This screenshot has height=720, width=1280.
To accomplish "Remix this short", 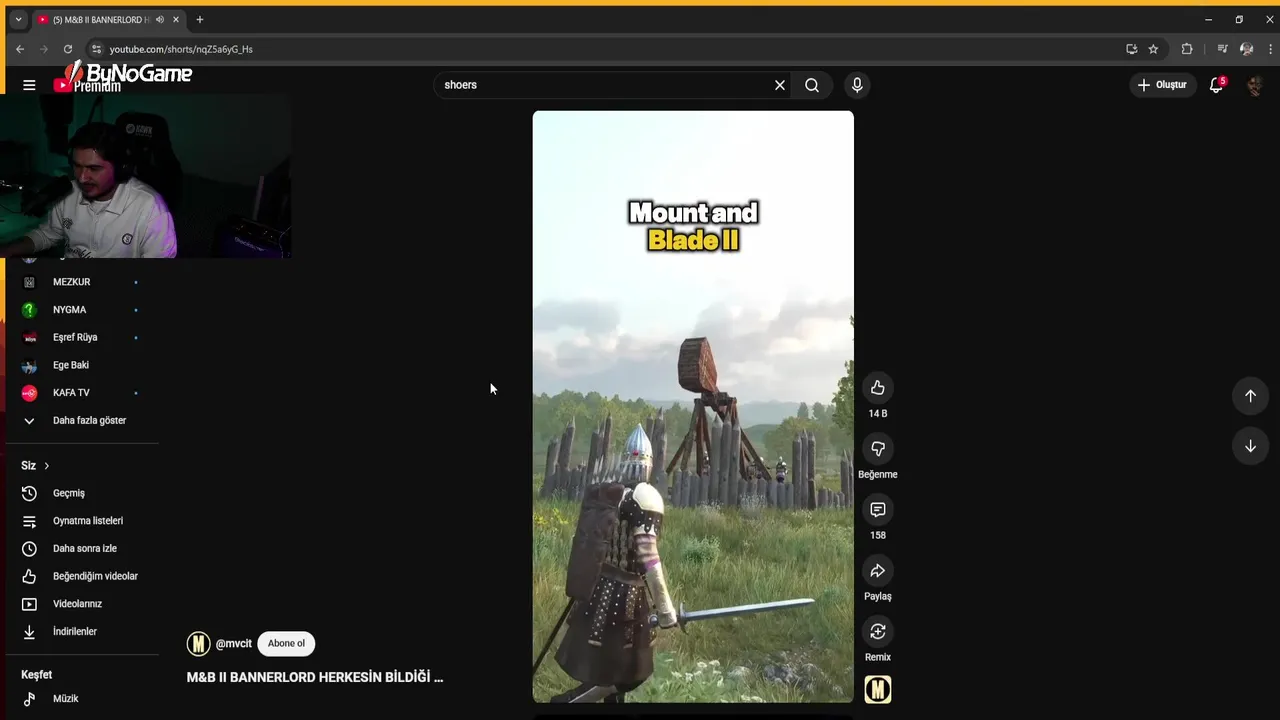I will click(x=878, y=632).
